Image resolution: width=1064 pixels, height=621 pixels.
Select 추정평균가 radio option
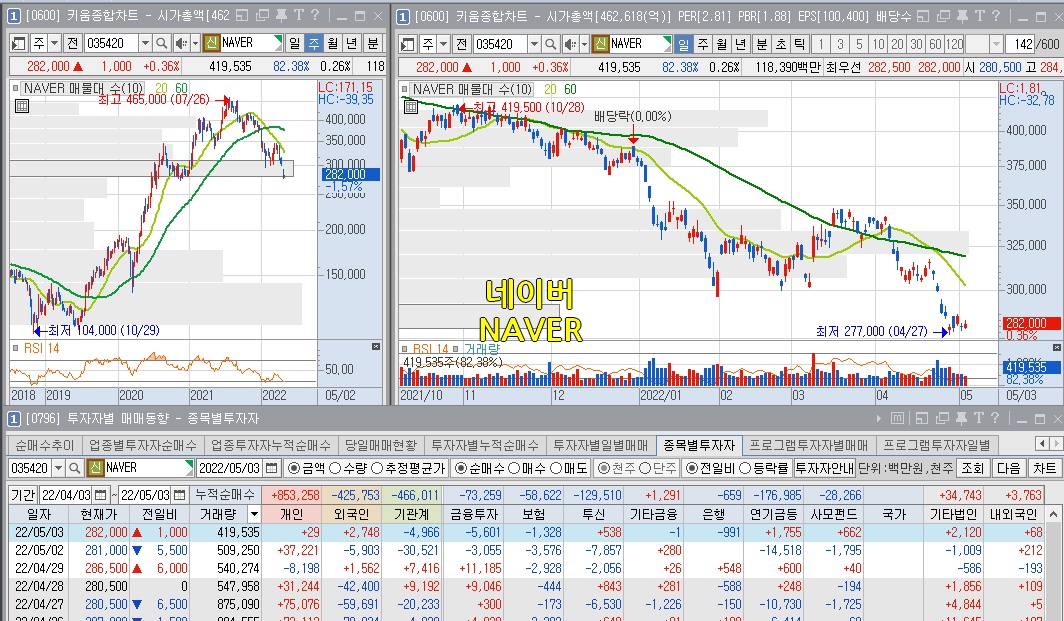pos(377,468)
